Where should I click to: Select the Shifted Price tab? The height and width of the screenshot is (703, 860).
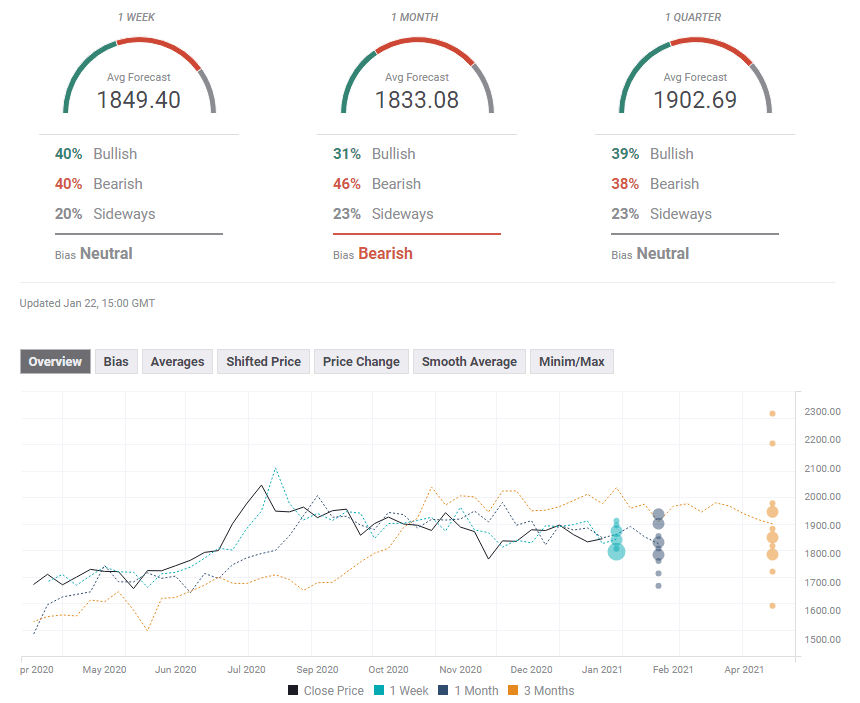tap(263, 362)
